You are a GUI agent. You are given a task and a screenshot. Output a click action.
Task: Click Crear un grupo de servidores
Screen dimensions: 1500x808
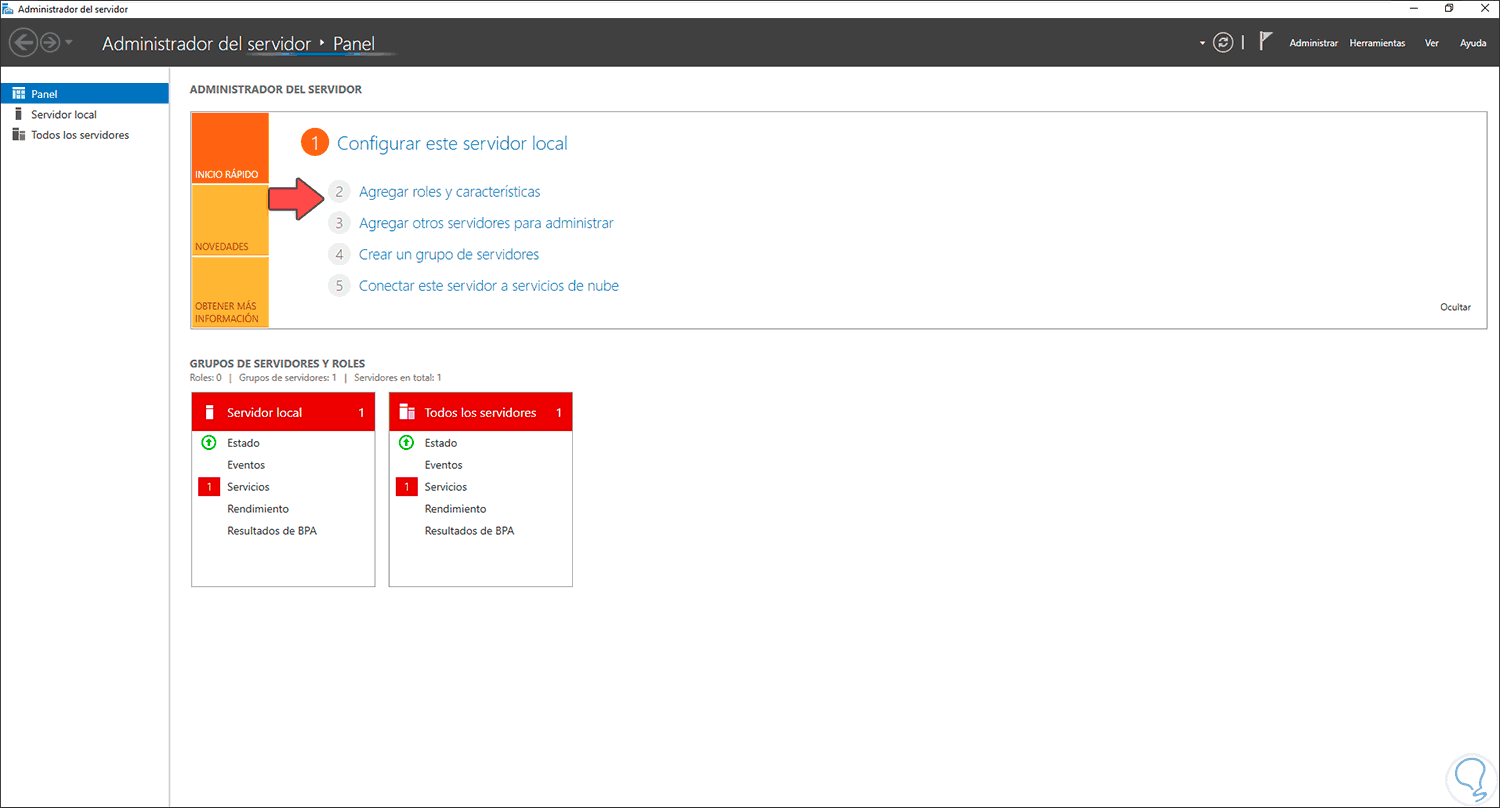point(449,254)
